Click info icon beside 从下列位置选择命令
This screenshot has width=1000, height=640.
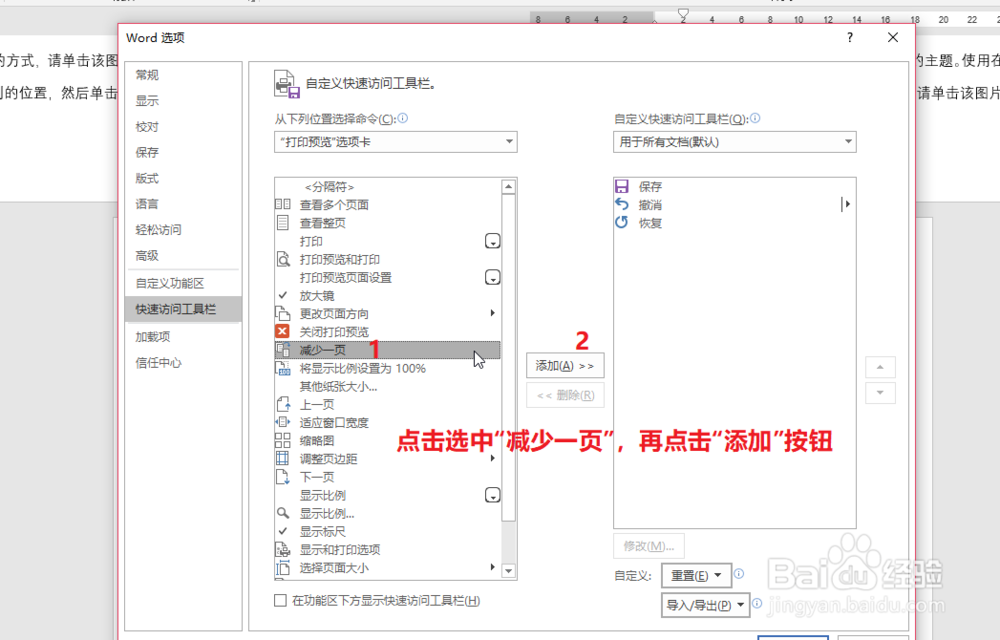(403, 118)
